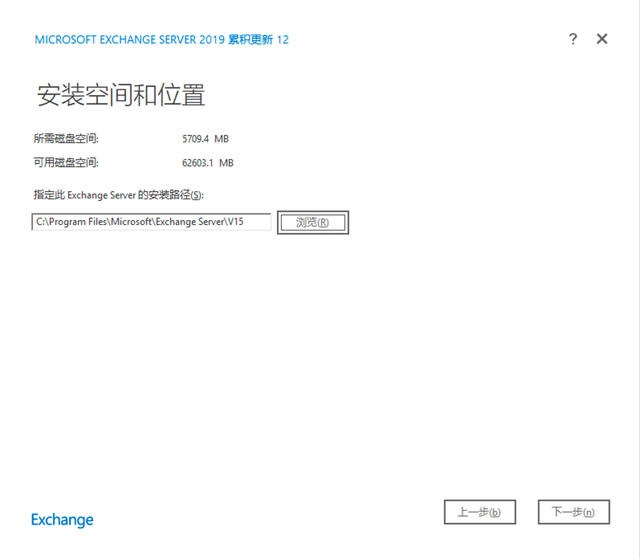Viewport: 640px width, 559px height.
Task: Go back with 上一步(b) button
Action: pyautogui.click(x=480, y=512)
